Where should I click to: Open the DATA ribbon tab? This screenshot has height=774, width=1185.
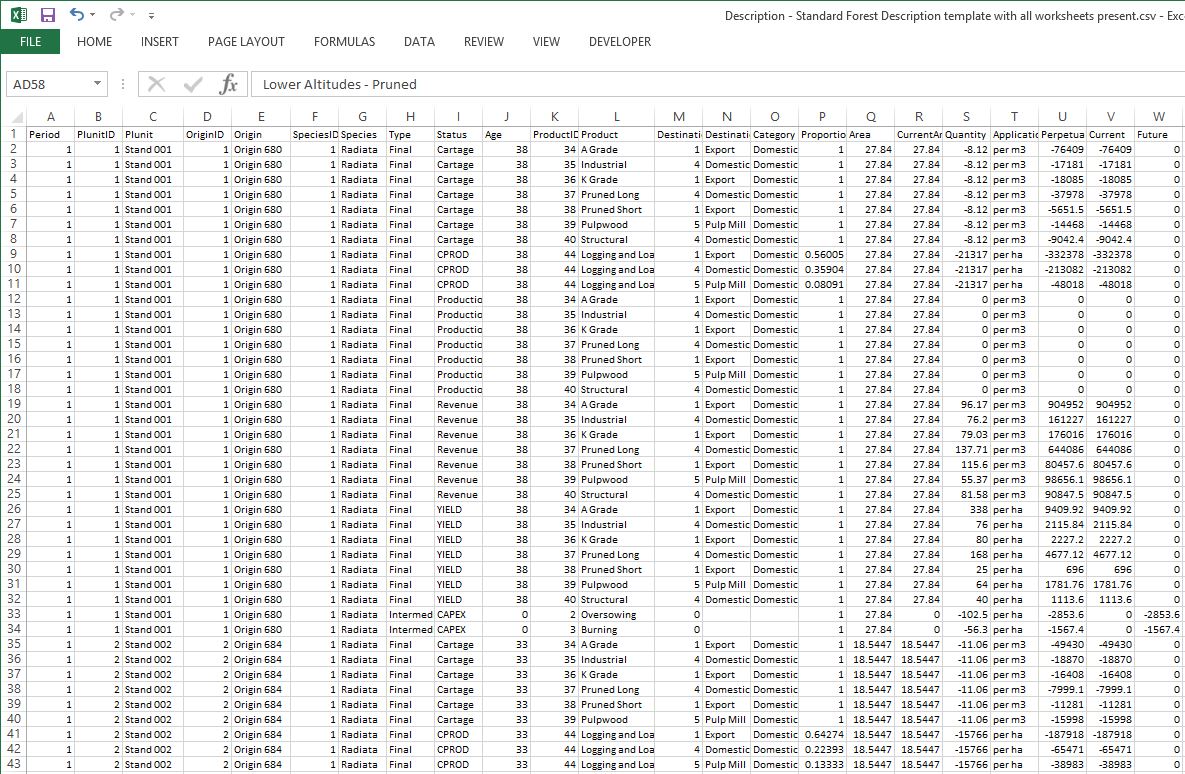click(x=419, y=42)
